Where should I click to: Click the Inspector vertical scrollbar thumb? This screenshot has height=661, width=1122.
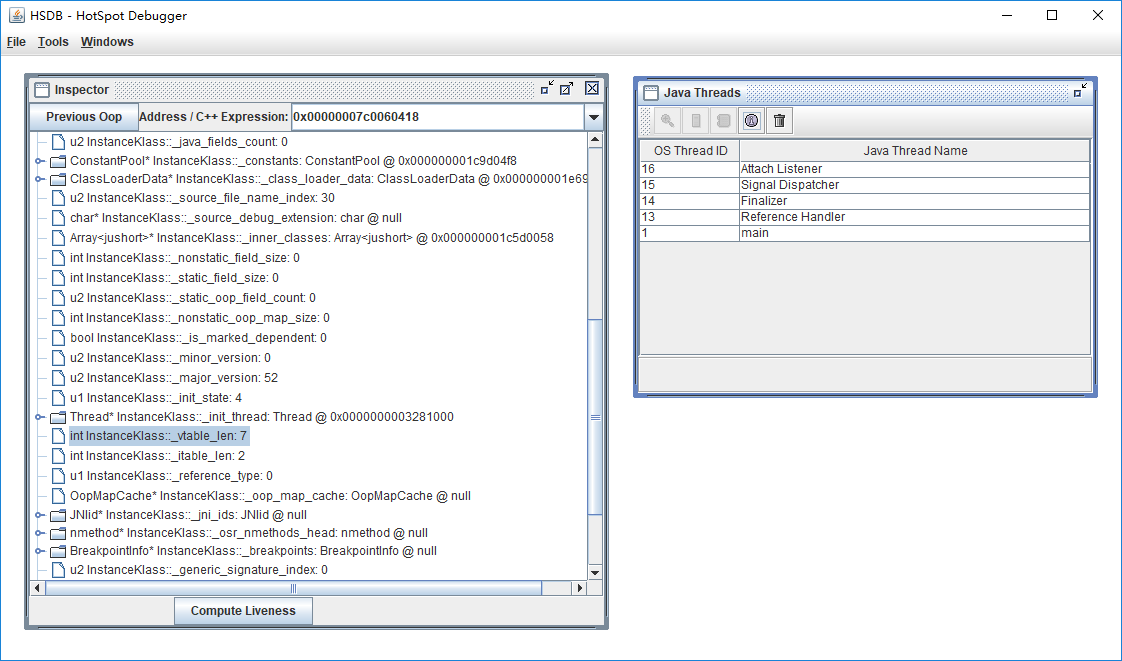click(x=595, y=417)
